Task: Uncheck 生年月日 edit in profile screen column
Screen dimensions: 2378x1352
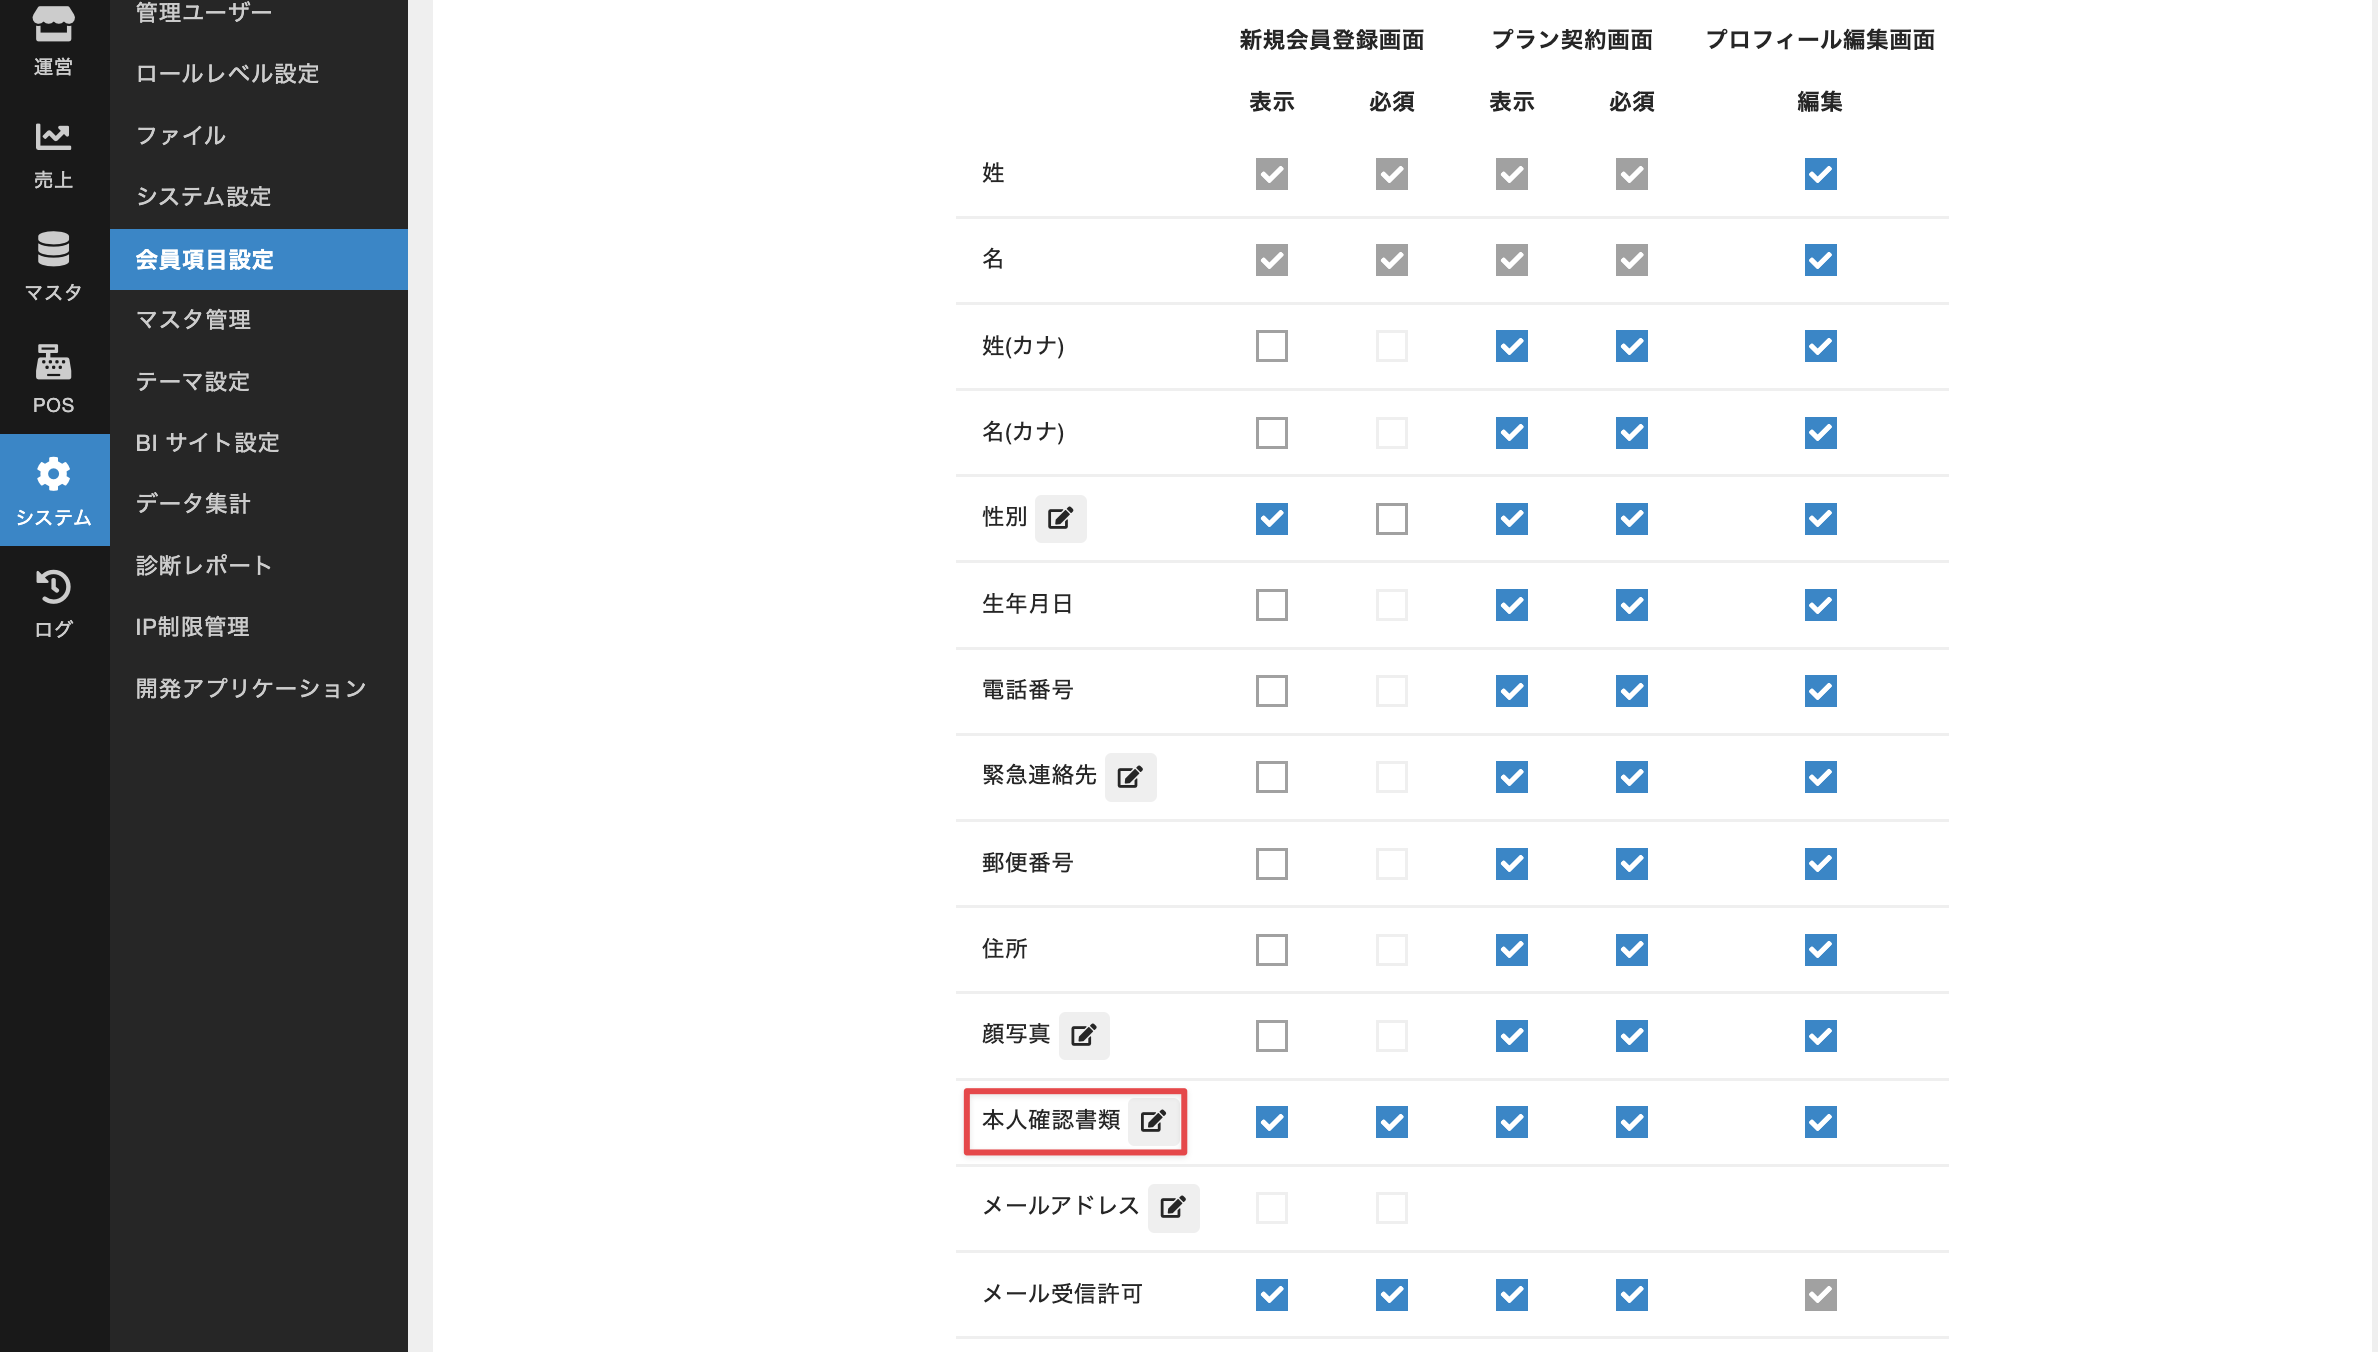Action: point(1820,605)
